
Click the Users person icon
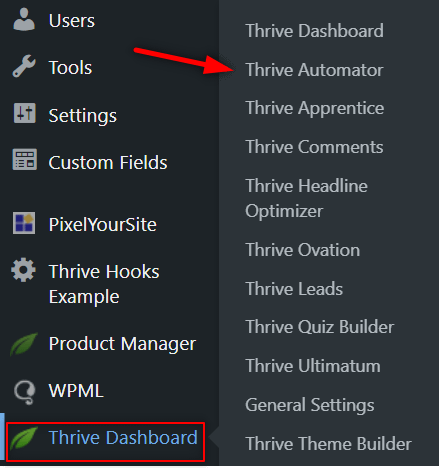[x=24, y=20]
